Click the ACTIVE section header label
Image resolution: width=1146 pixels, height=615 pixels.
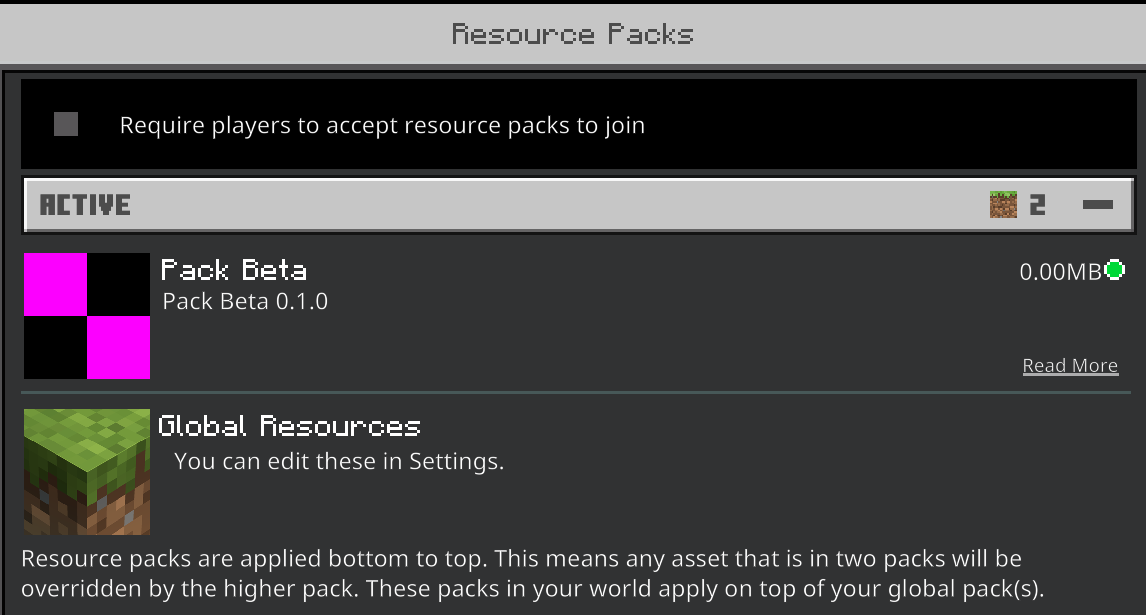tap(85, 205)
